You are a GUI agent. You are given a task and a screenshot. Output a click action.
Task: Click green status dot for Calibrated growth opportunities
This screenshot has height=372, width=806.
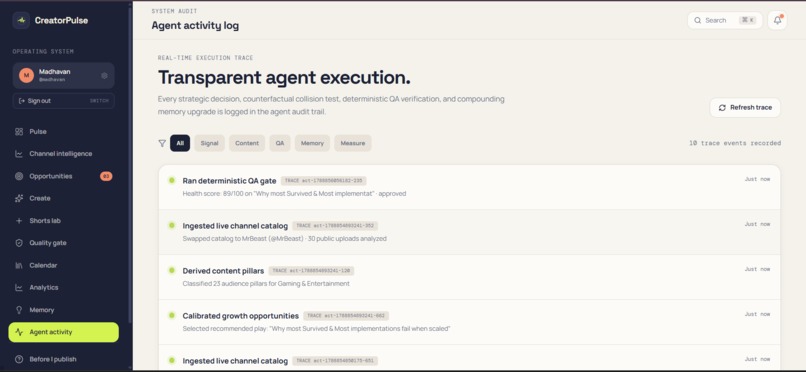click(x=172, y=315)
